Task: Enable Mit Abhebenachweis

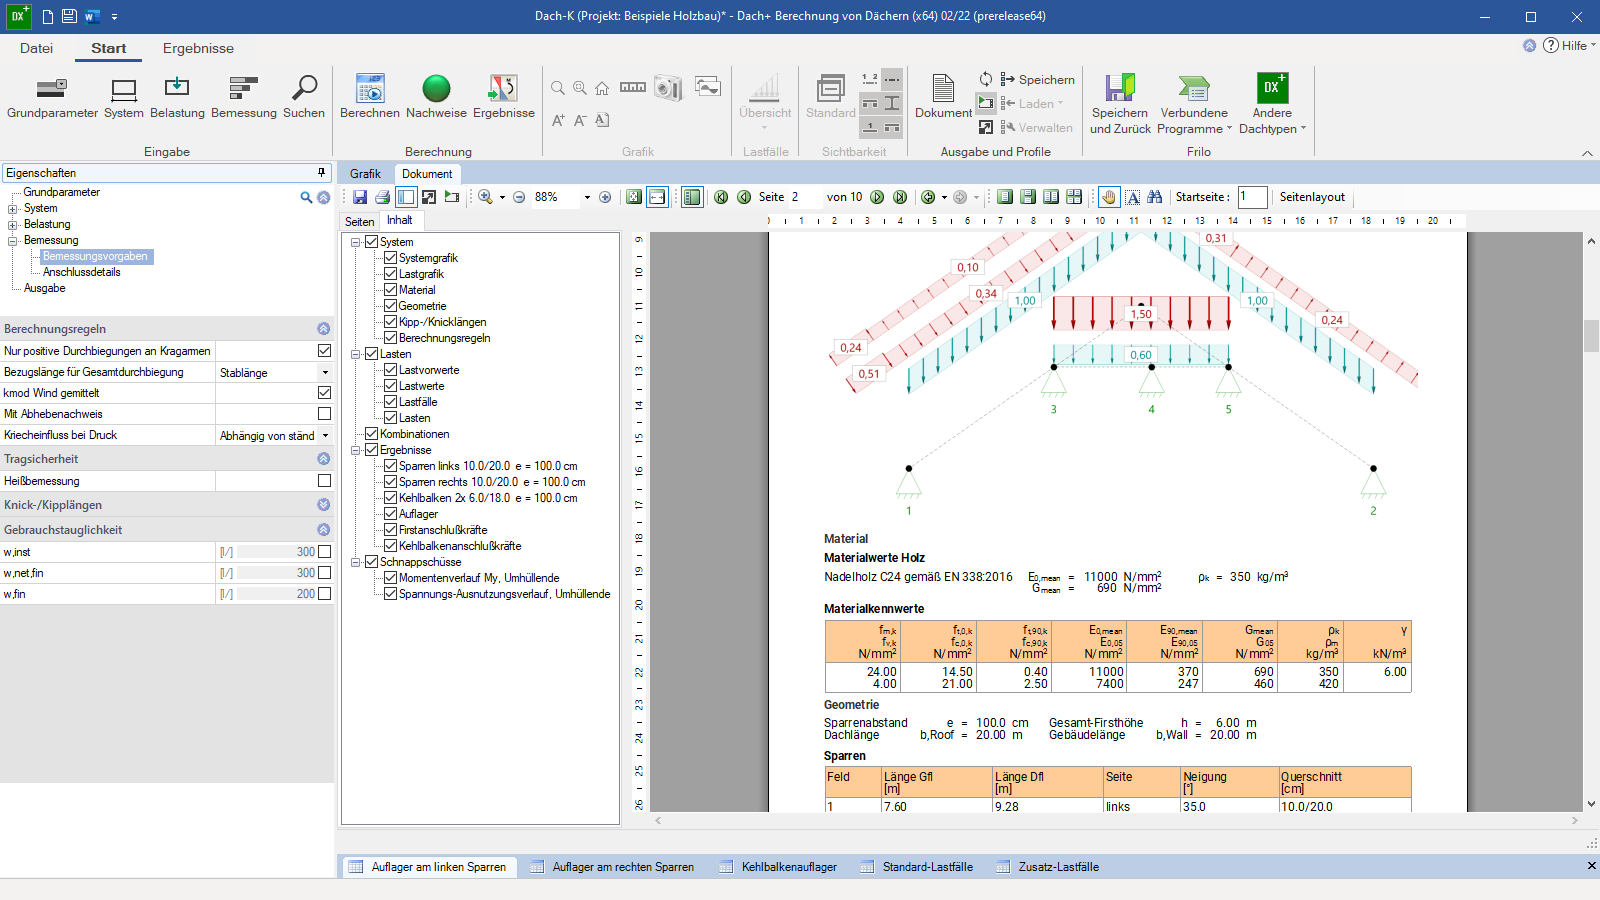Action: (324, 414)
